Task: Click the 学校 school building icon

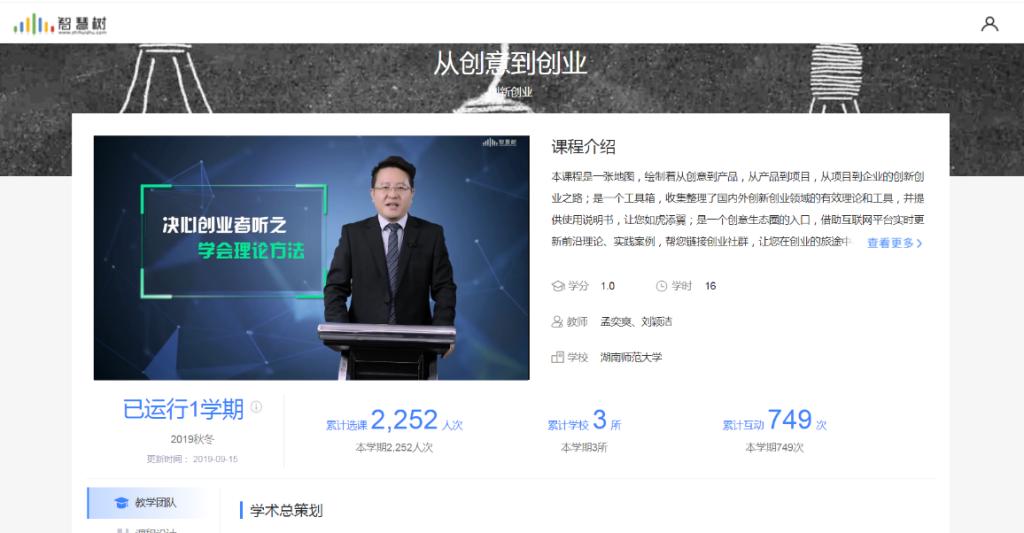Action: [558, 357]
